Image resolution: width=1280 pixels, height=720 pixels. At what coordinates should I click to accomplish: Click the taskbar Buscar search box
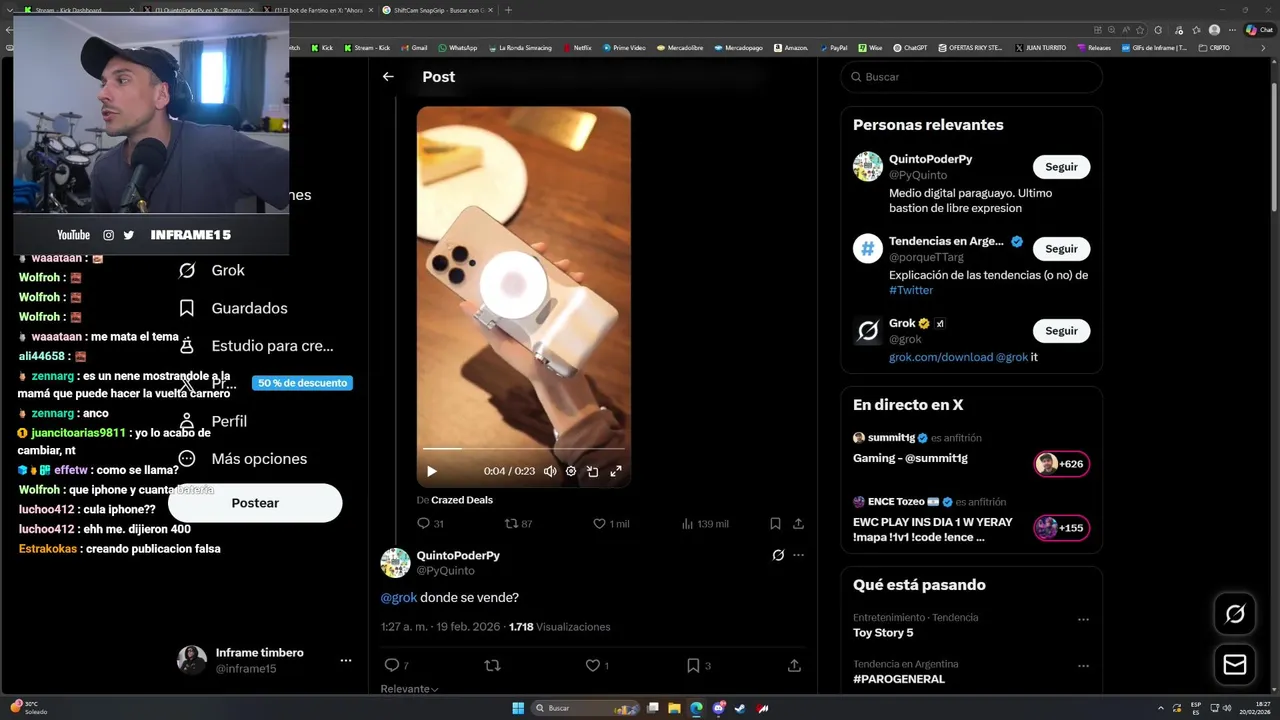(586, 708)
